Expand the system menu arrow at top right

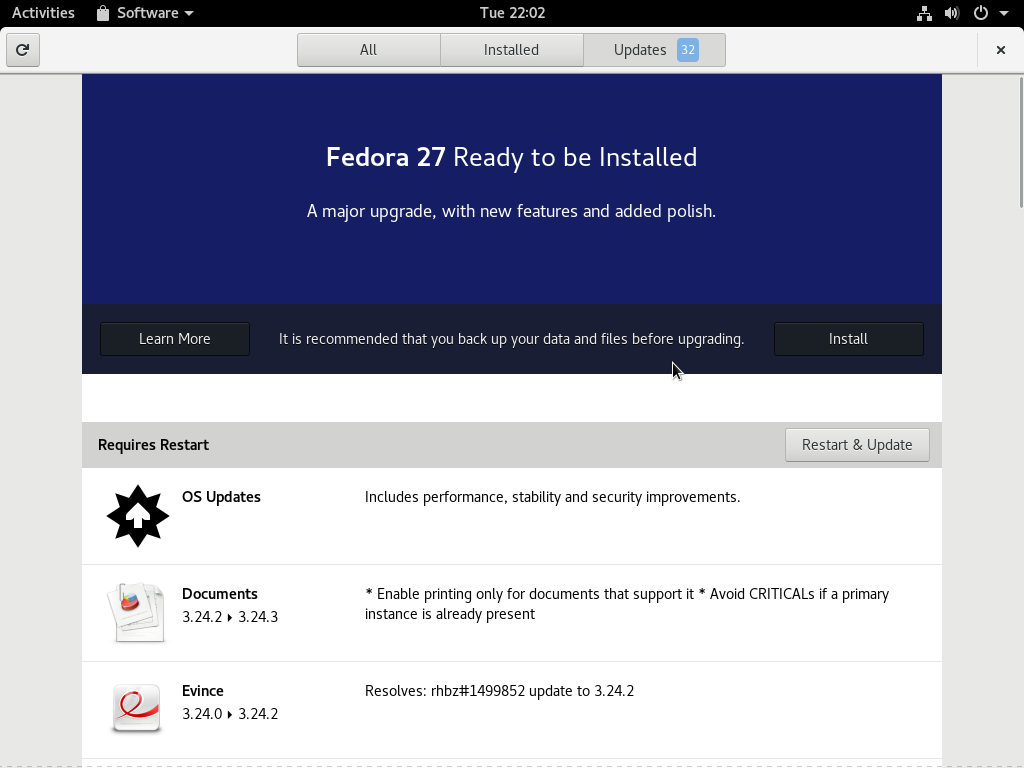pos(1004,13)
